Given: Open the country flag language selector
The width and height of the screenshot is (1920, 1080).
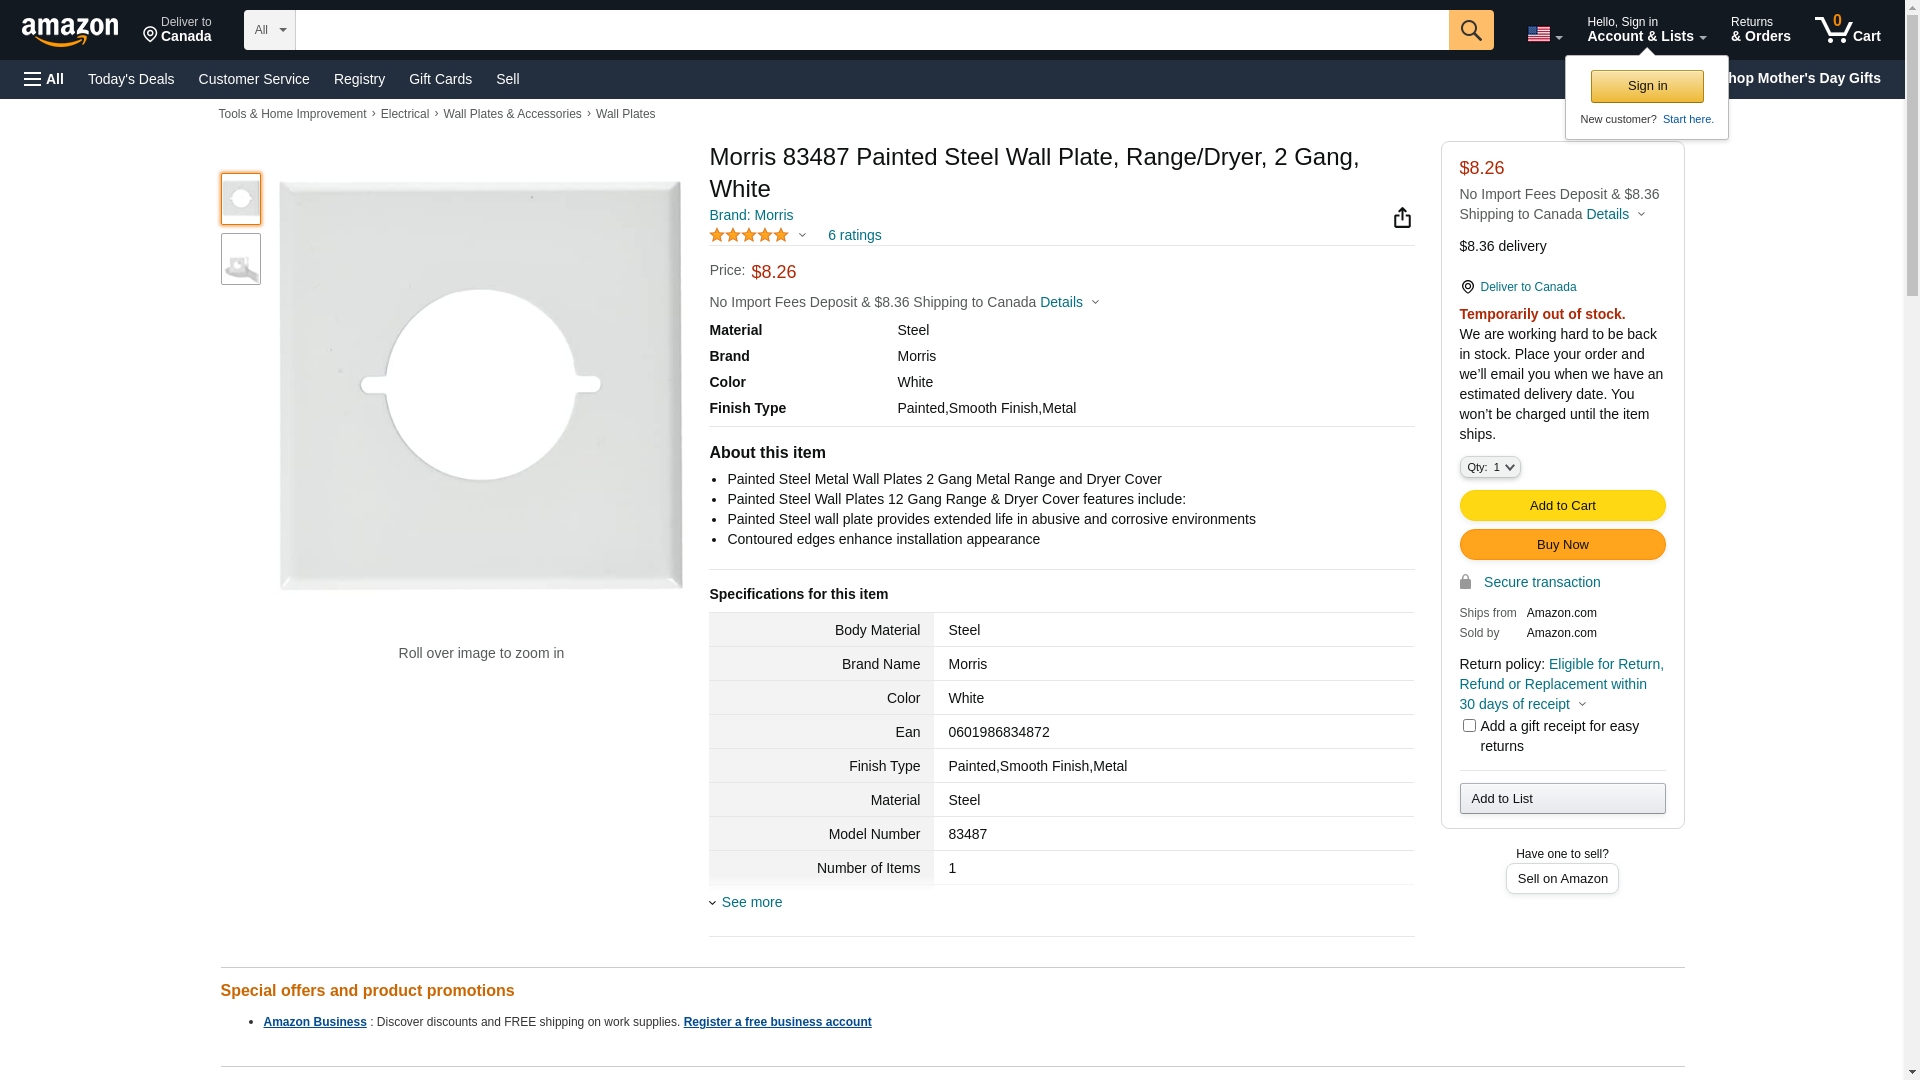Looking at the screenshot, I should point(1544,35).
